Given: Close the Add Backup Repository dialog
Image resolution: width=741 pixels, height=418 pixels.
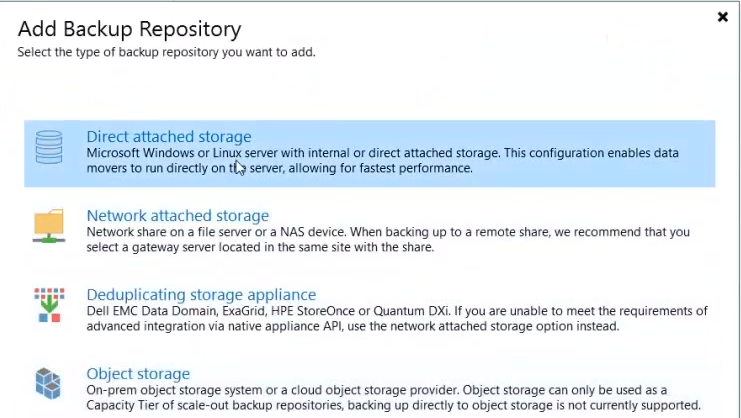Looking at the screenshot, I should (723, 17).
